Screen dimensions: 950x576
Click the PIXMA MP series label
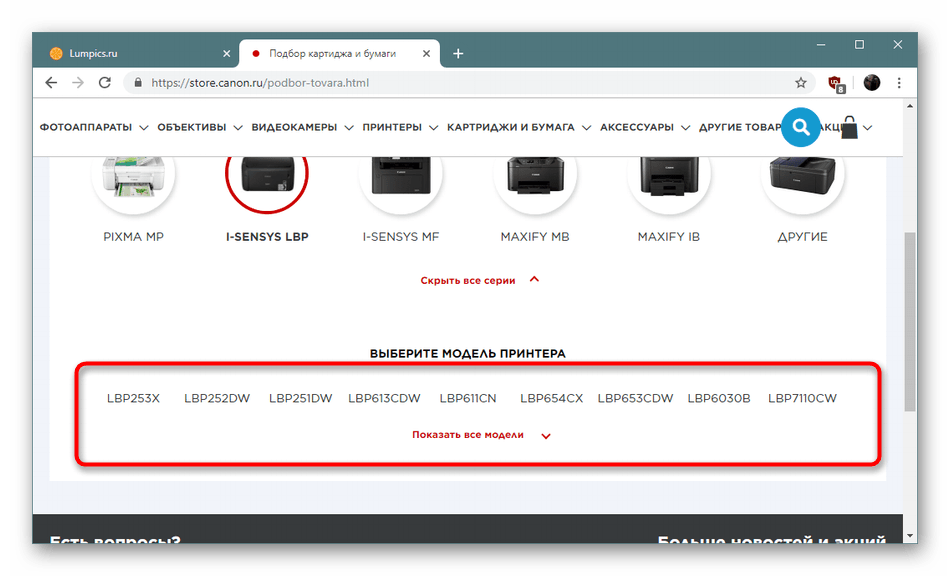pos(133,237)
